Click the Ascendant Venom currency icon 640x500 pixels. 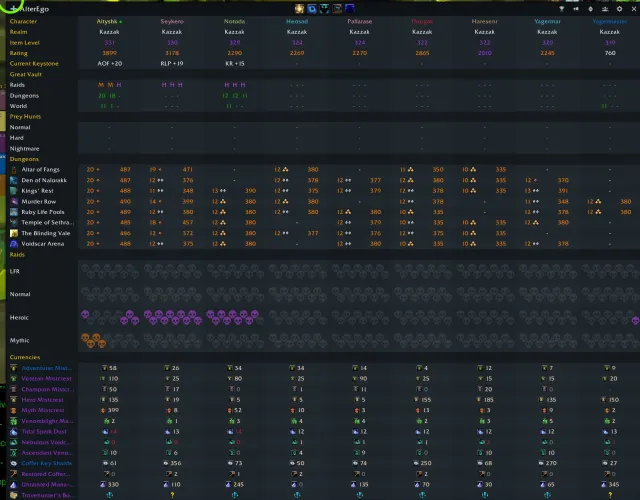click(x=14, y=453)
